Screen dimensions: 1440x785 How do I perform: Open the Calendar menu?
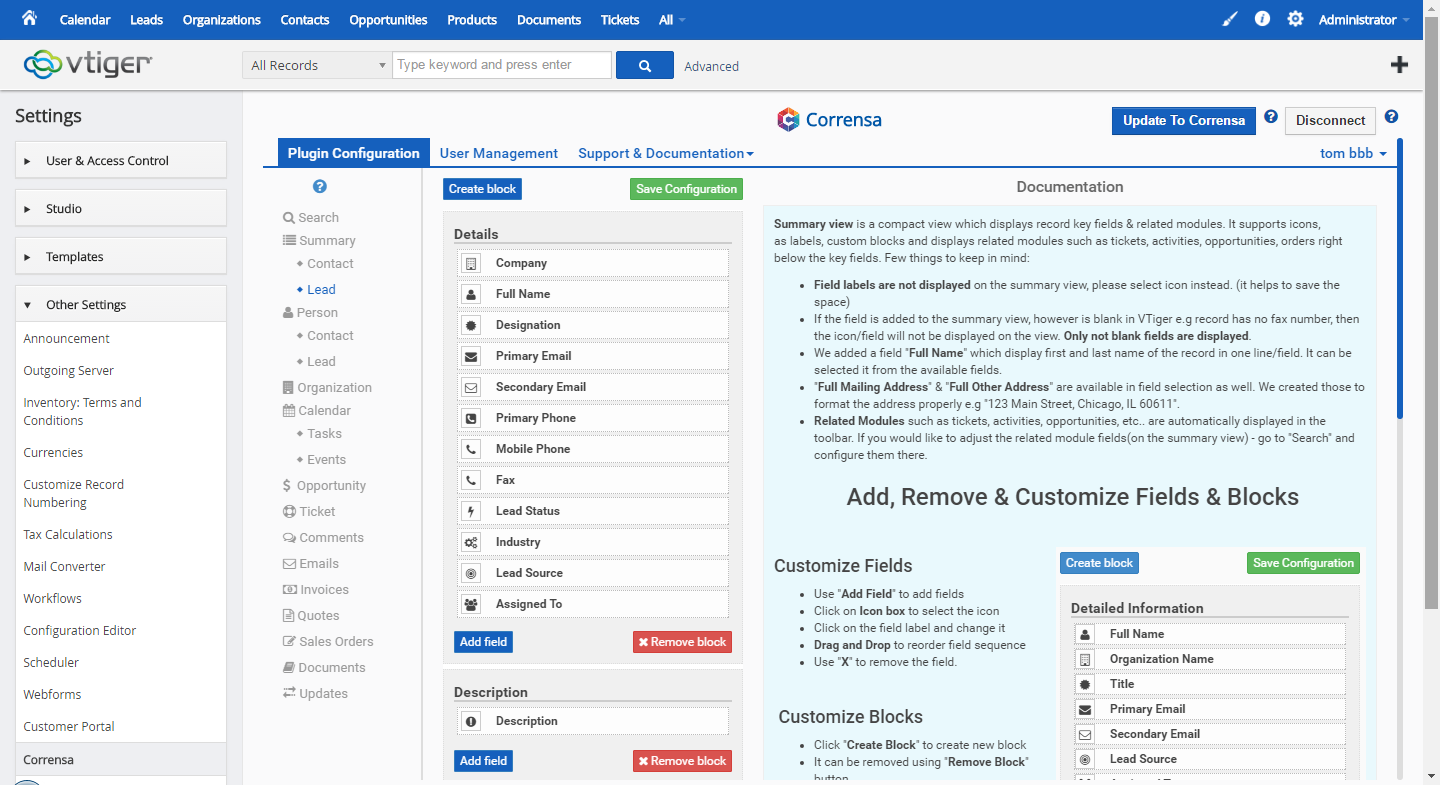click(x=85, y=20)
